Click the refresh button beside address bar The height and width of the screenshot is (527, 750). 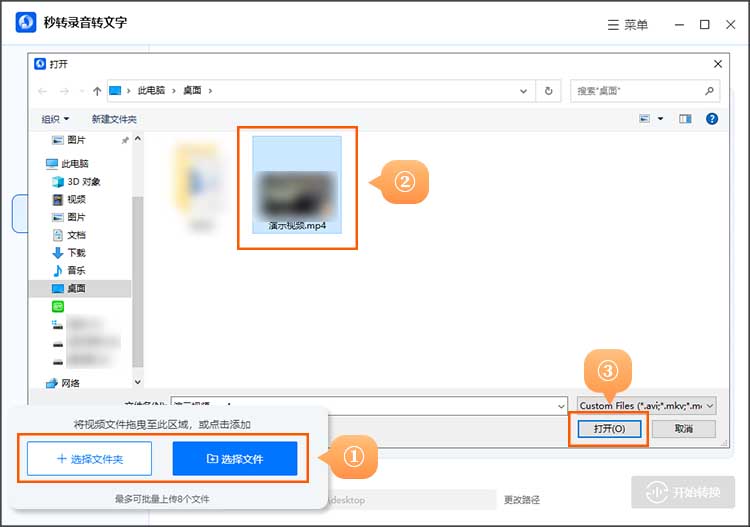tap(548, 91)
